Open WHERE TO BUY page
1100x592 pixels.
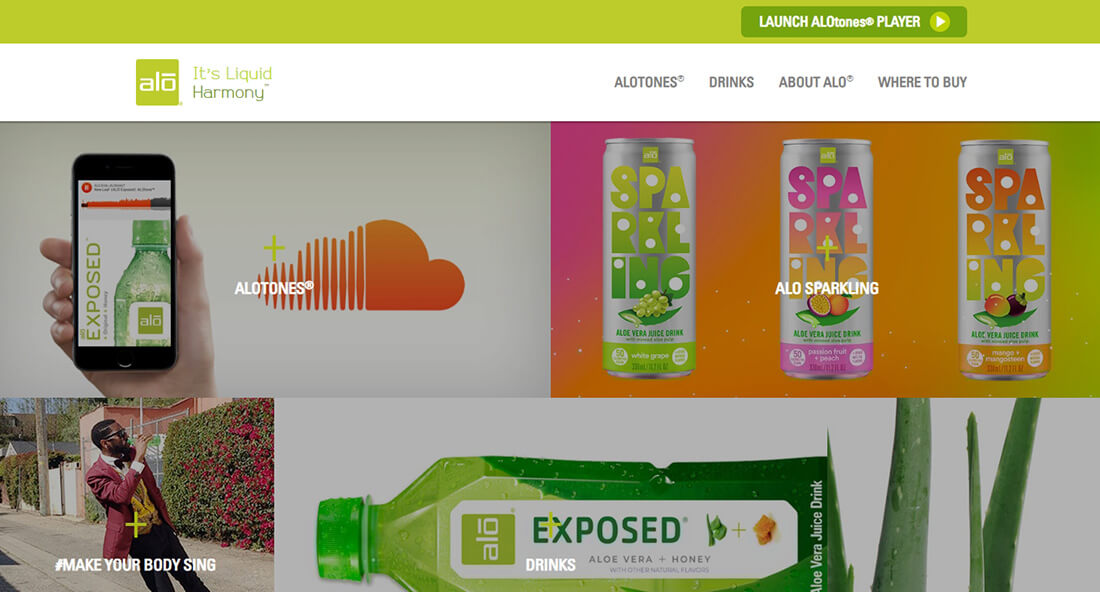922,82
